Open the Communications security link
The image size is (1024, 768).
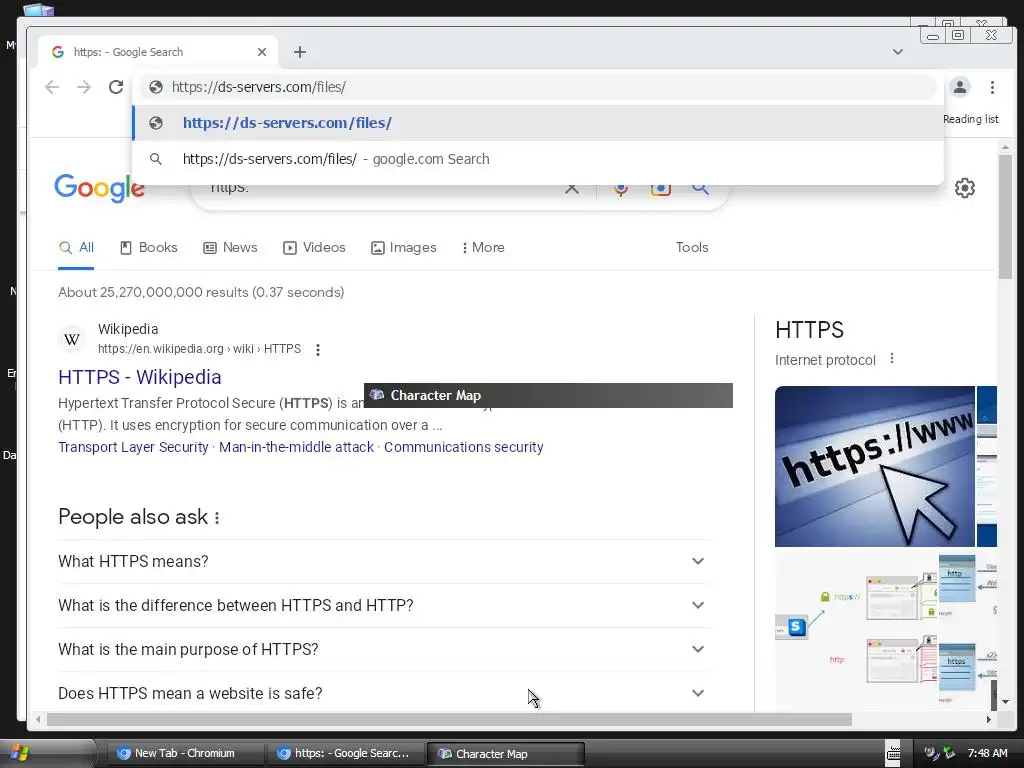pyautogui.click(x=464, y=447)
